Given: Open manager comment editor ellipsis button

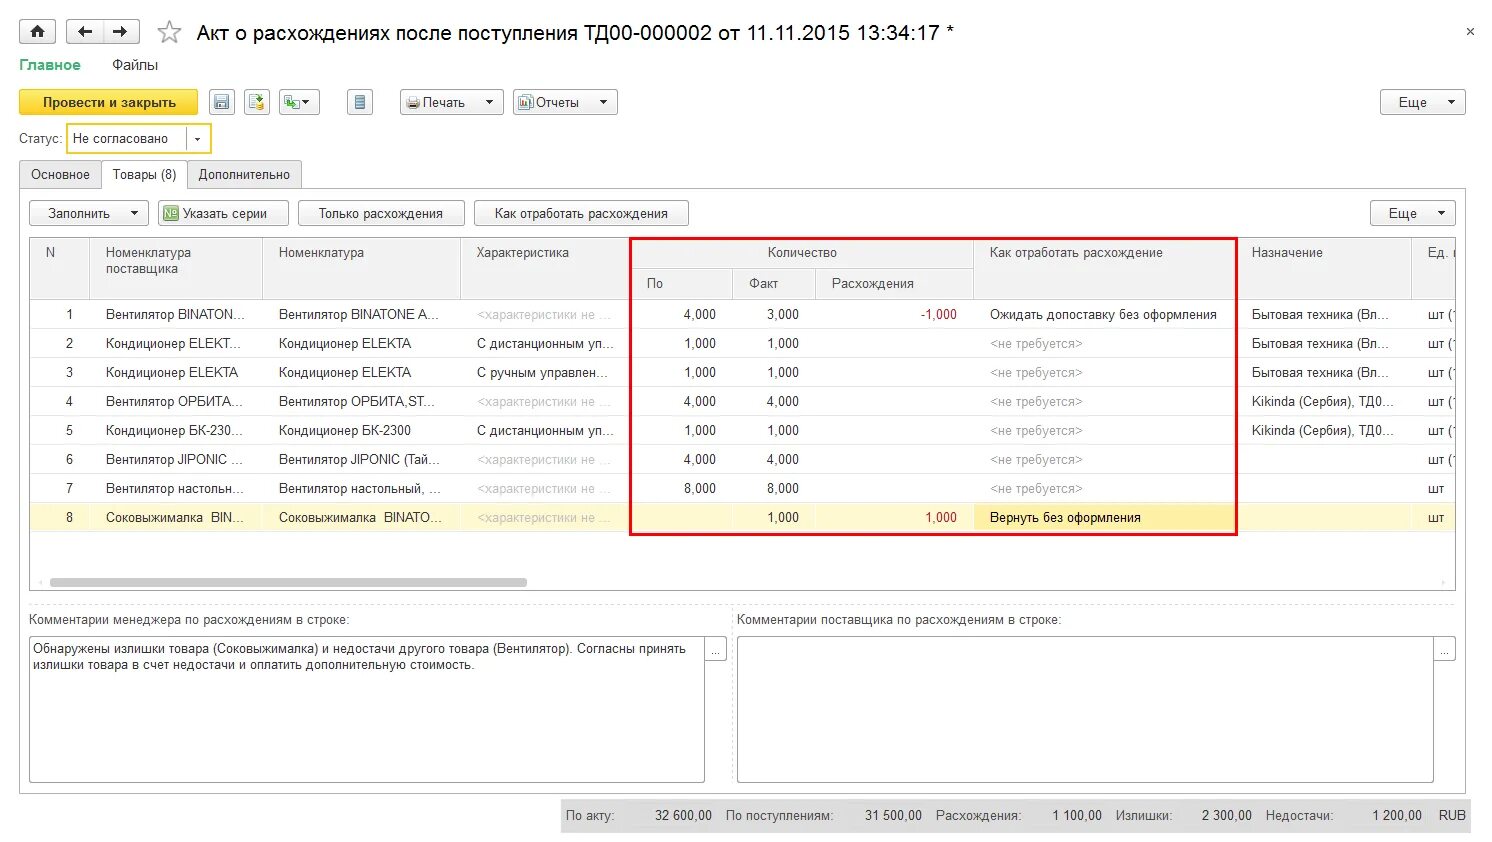Looking at the screenshot, I should point(715,649).
